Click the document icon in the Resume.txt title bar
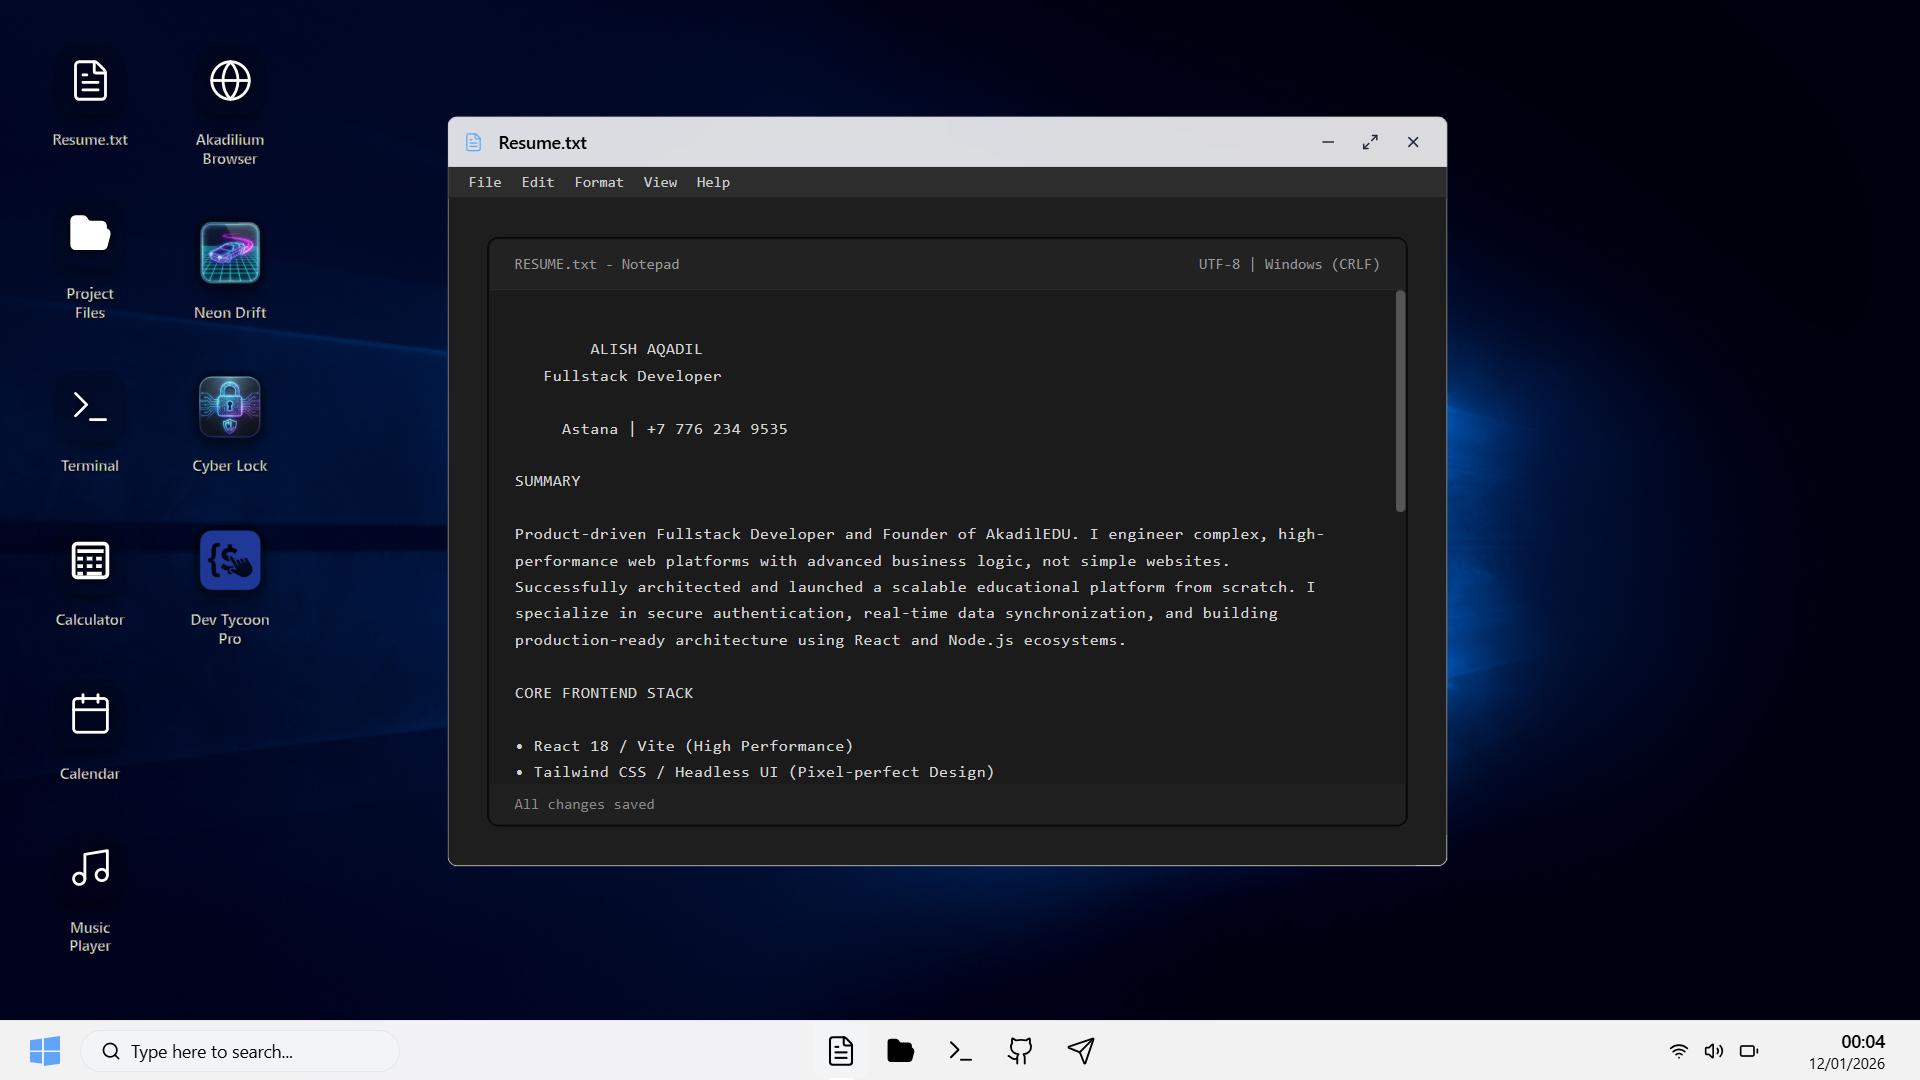 (474, 142)
